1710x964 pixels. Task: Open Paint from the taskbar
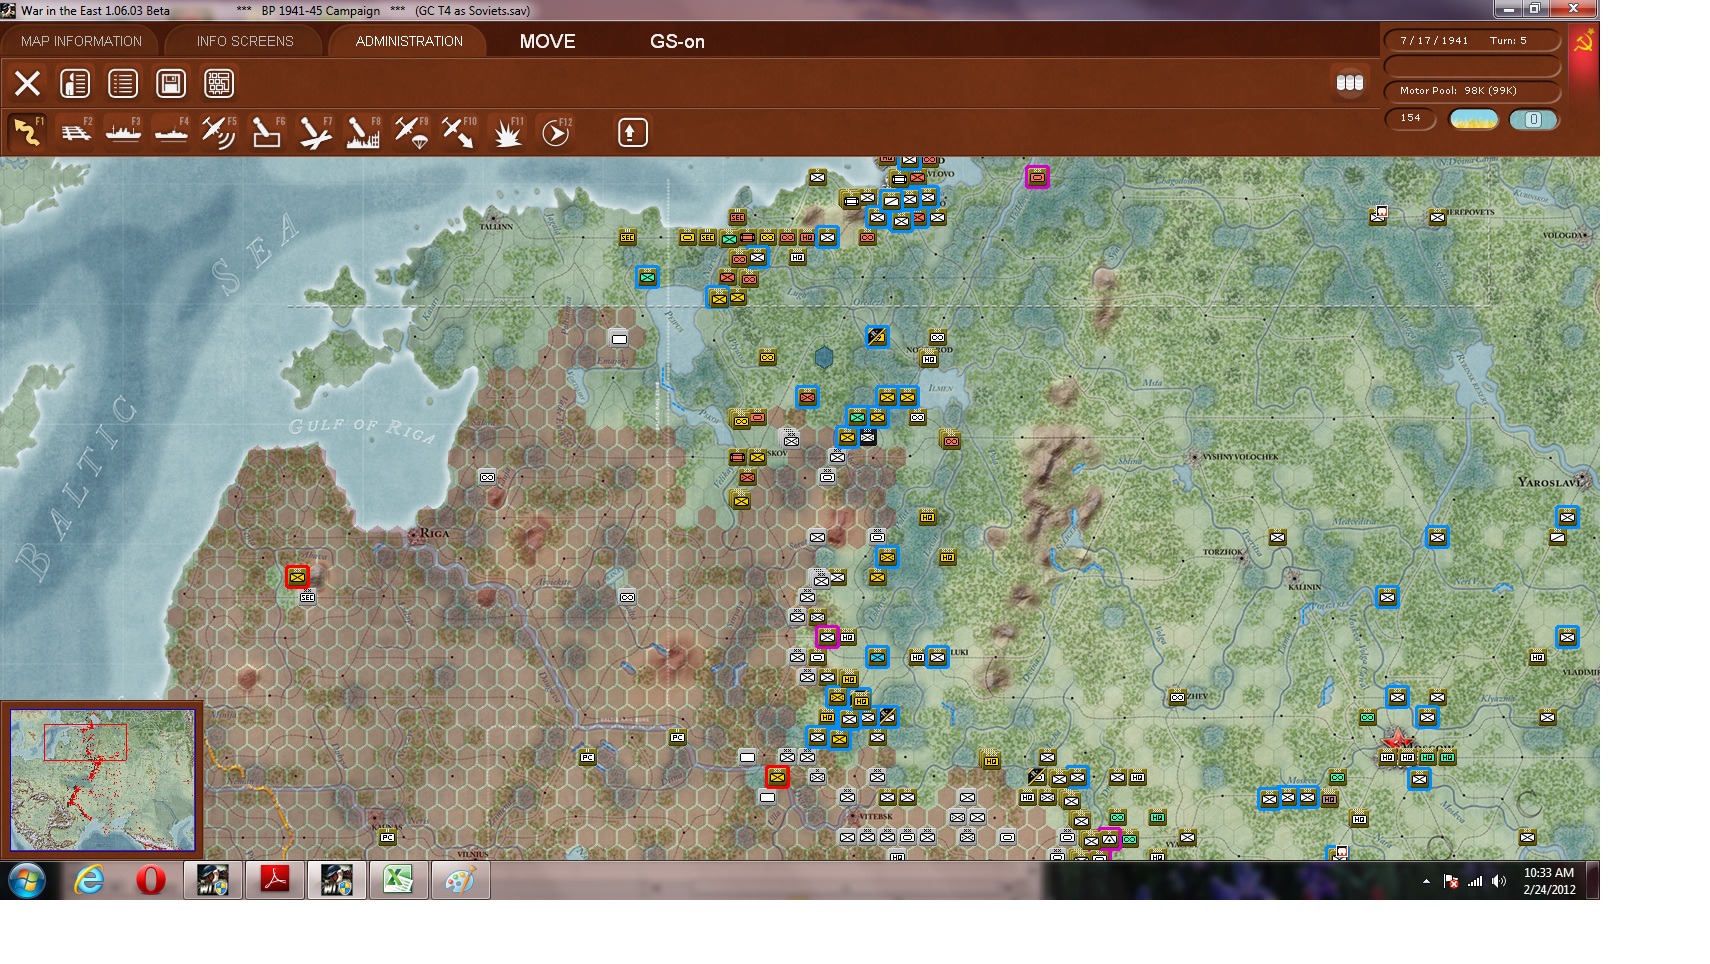[460, 881]
